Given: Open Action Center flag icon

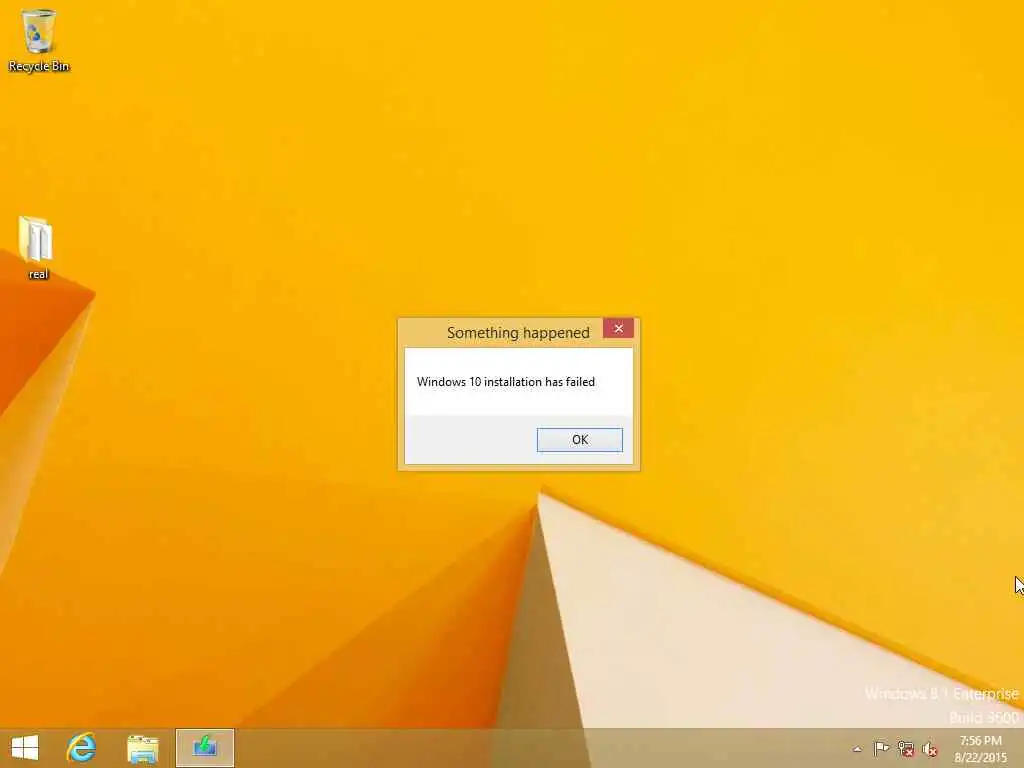Looking at the screenshot, I should (x=881, y=748).
